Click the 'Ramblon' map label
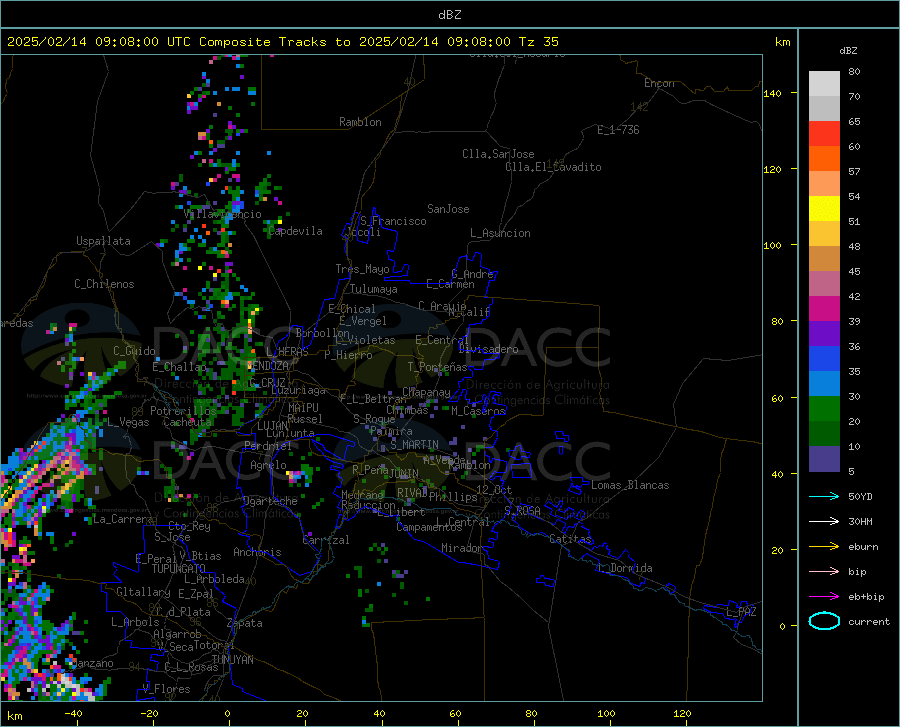 (x=360, y=122)
